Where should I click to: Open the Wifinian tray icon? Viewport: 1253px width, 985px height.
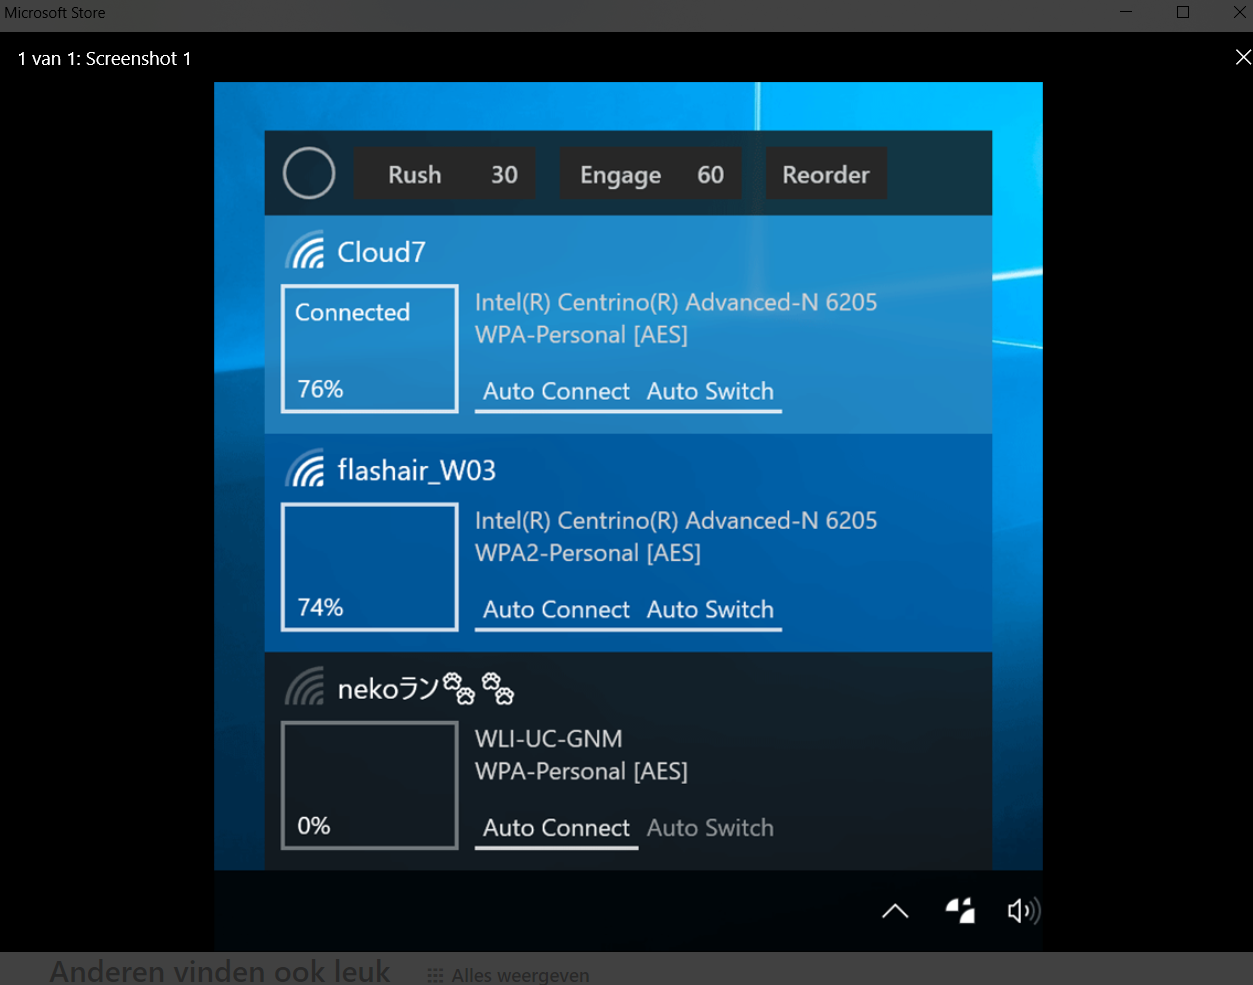960,910
